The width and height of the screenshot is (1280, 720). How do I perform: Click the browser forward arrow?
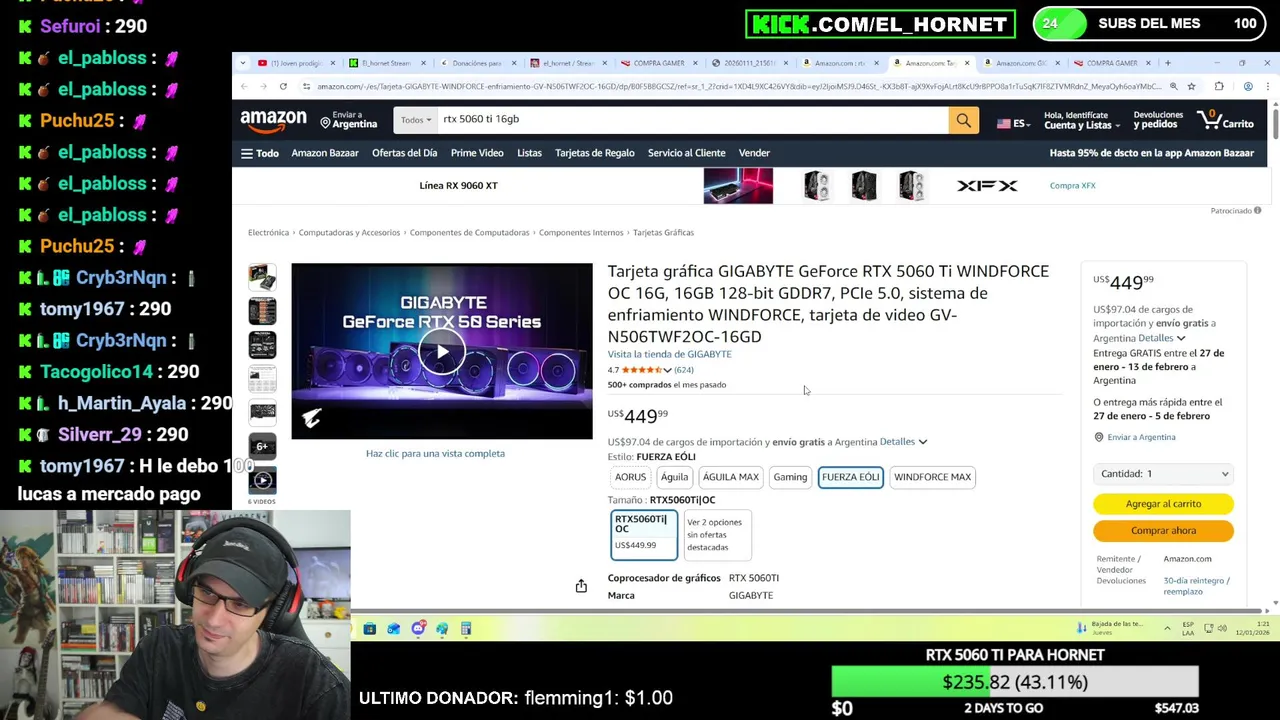coord(263,87)
